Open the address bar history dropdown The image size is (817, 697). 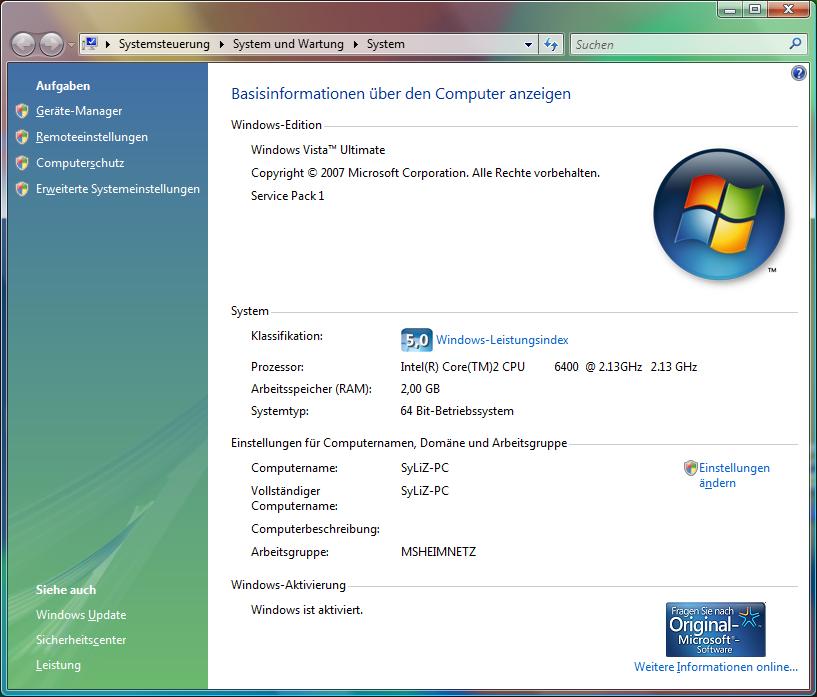click(x=528, y=45)
